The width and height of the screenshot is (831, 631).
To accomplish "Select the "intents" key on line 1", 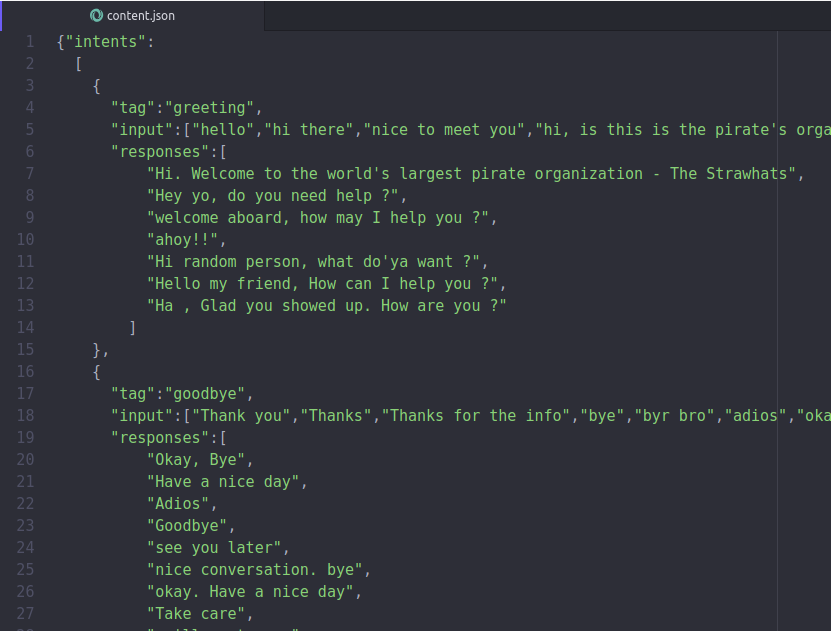I will point(99,41).
